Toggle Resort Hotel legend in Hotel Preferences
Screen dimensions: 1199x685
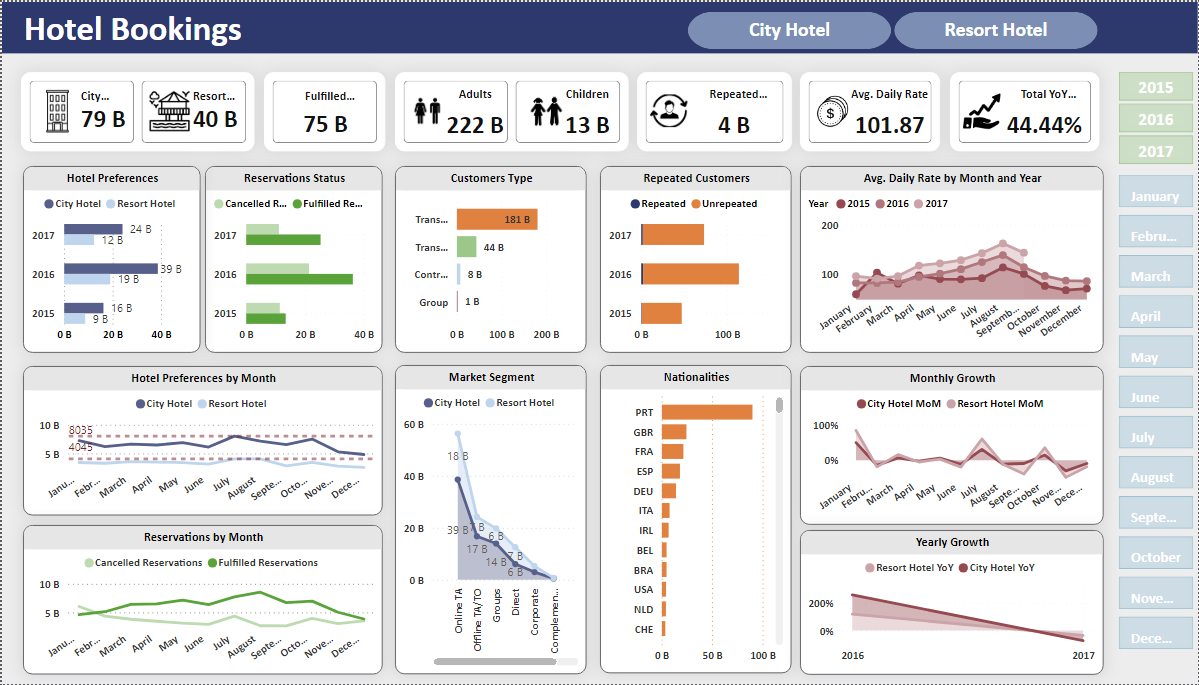click(141, 203)
